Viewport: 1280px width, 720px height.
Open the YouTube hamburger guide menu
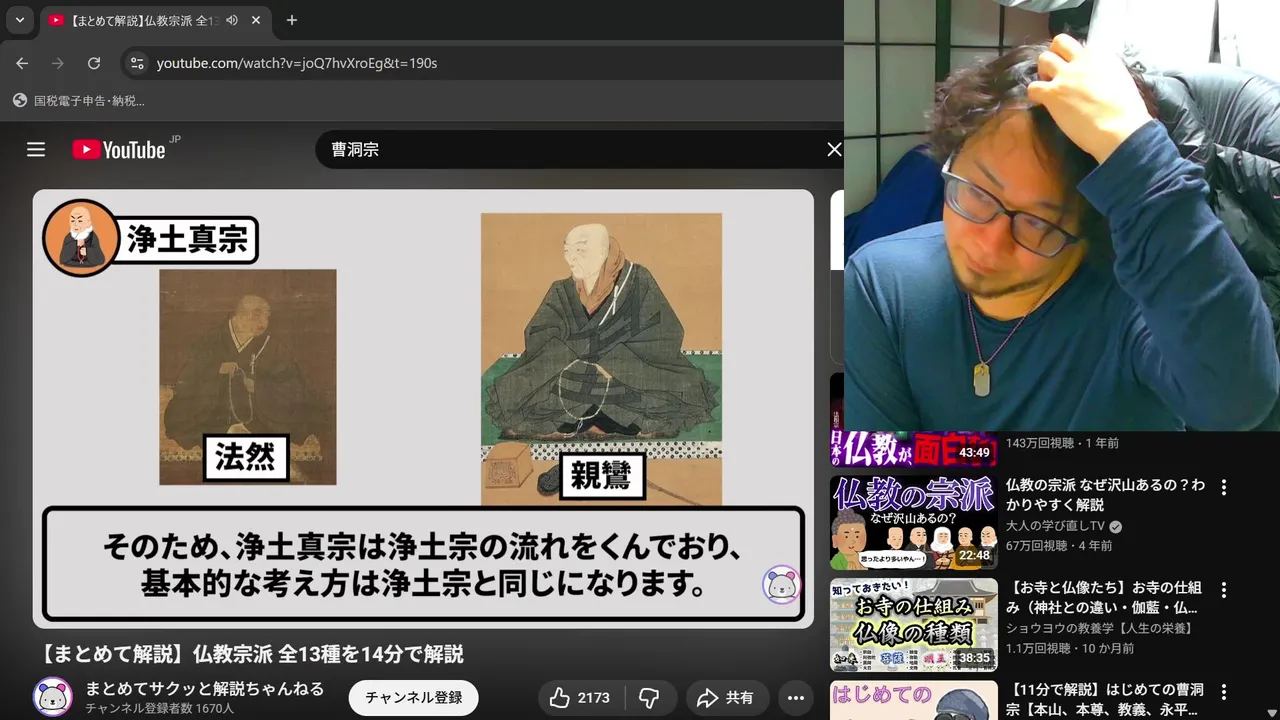click(36, 149)
